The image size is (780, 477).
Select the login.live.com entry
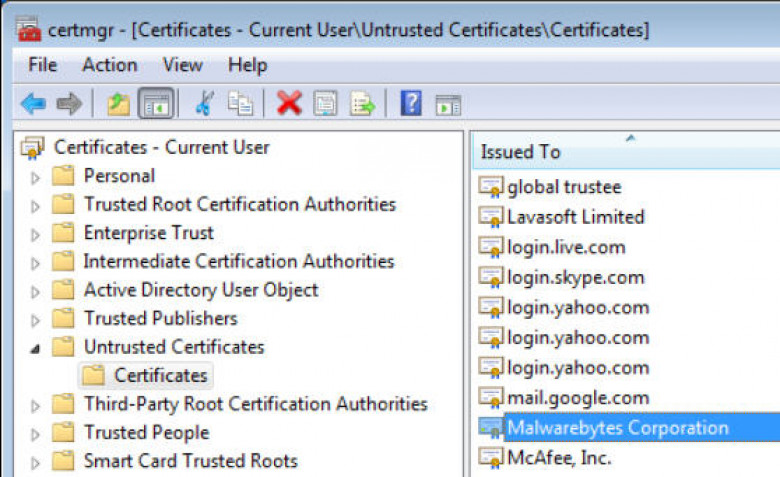pos(566,247)
